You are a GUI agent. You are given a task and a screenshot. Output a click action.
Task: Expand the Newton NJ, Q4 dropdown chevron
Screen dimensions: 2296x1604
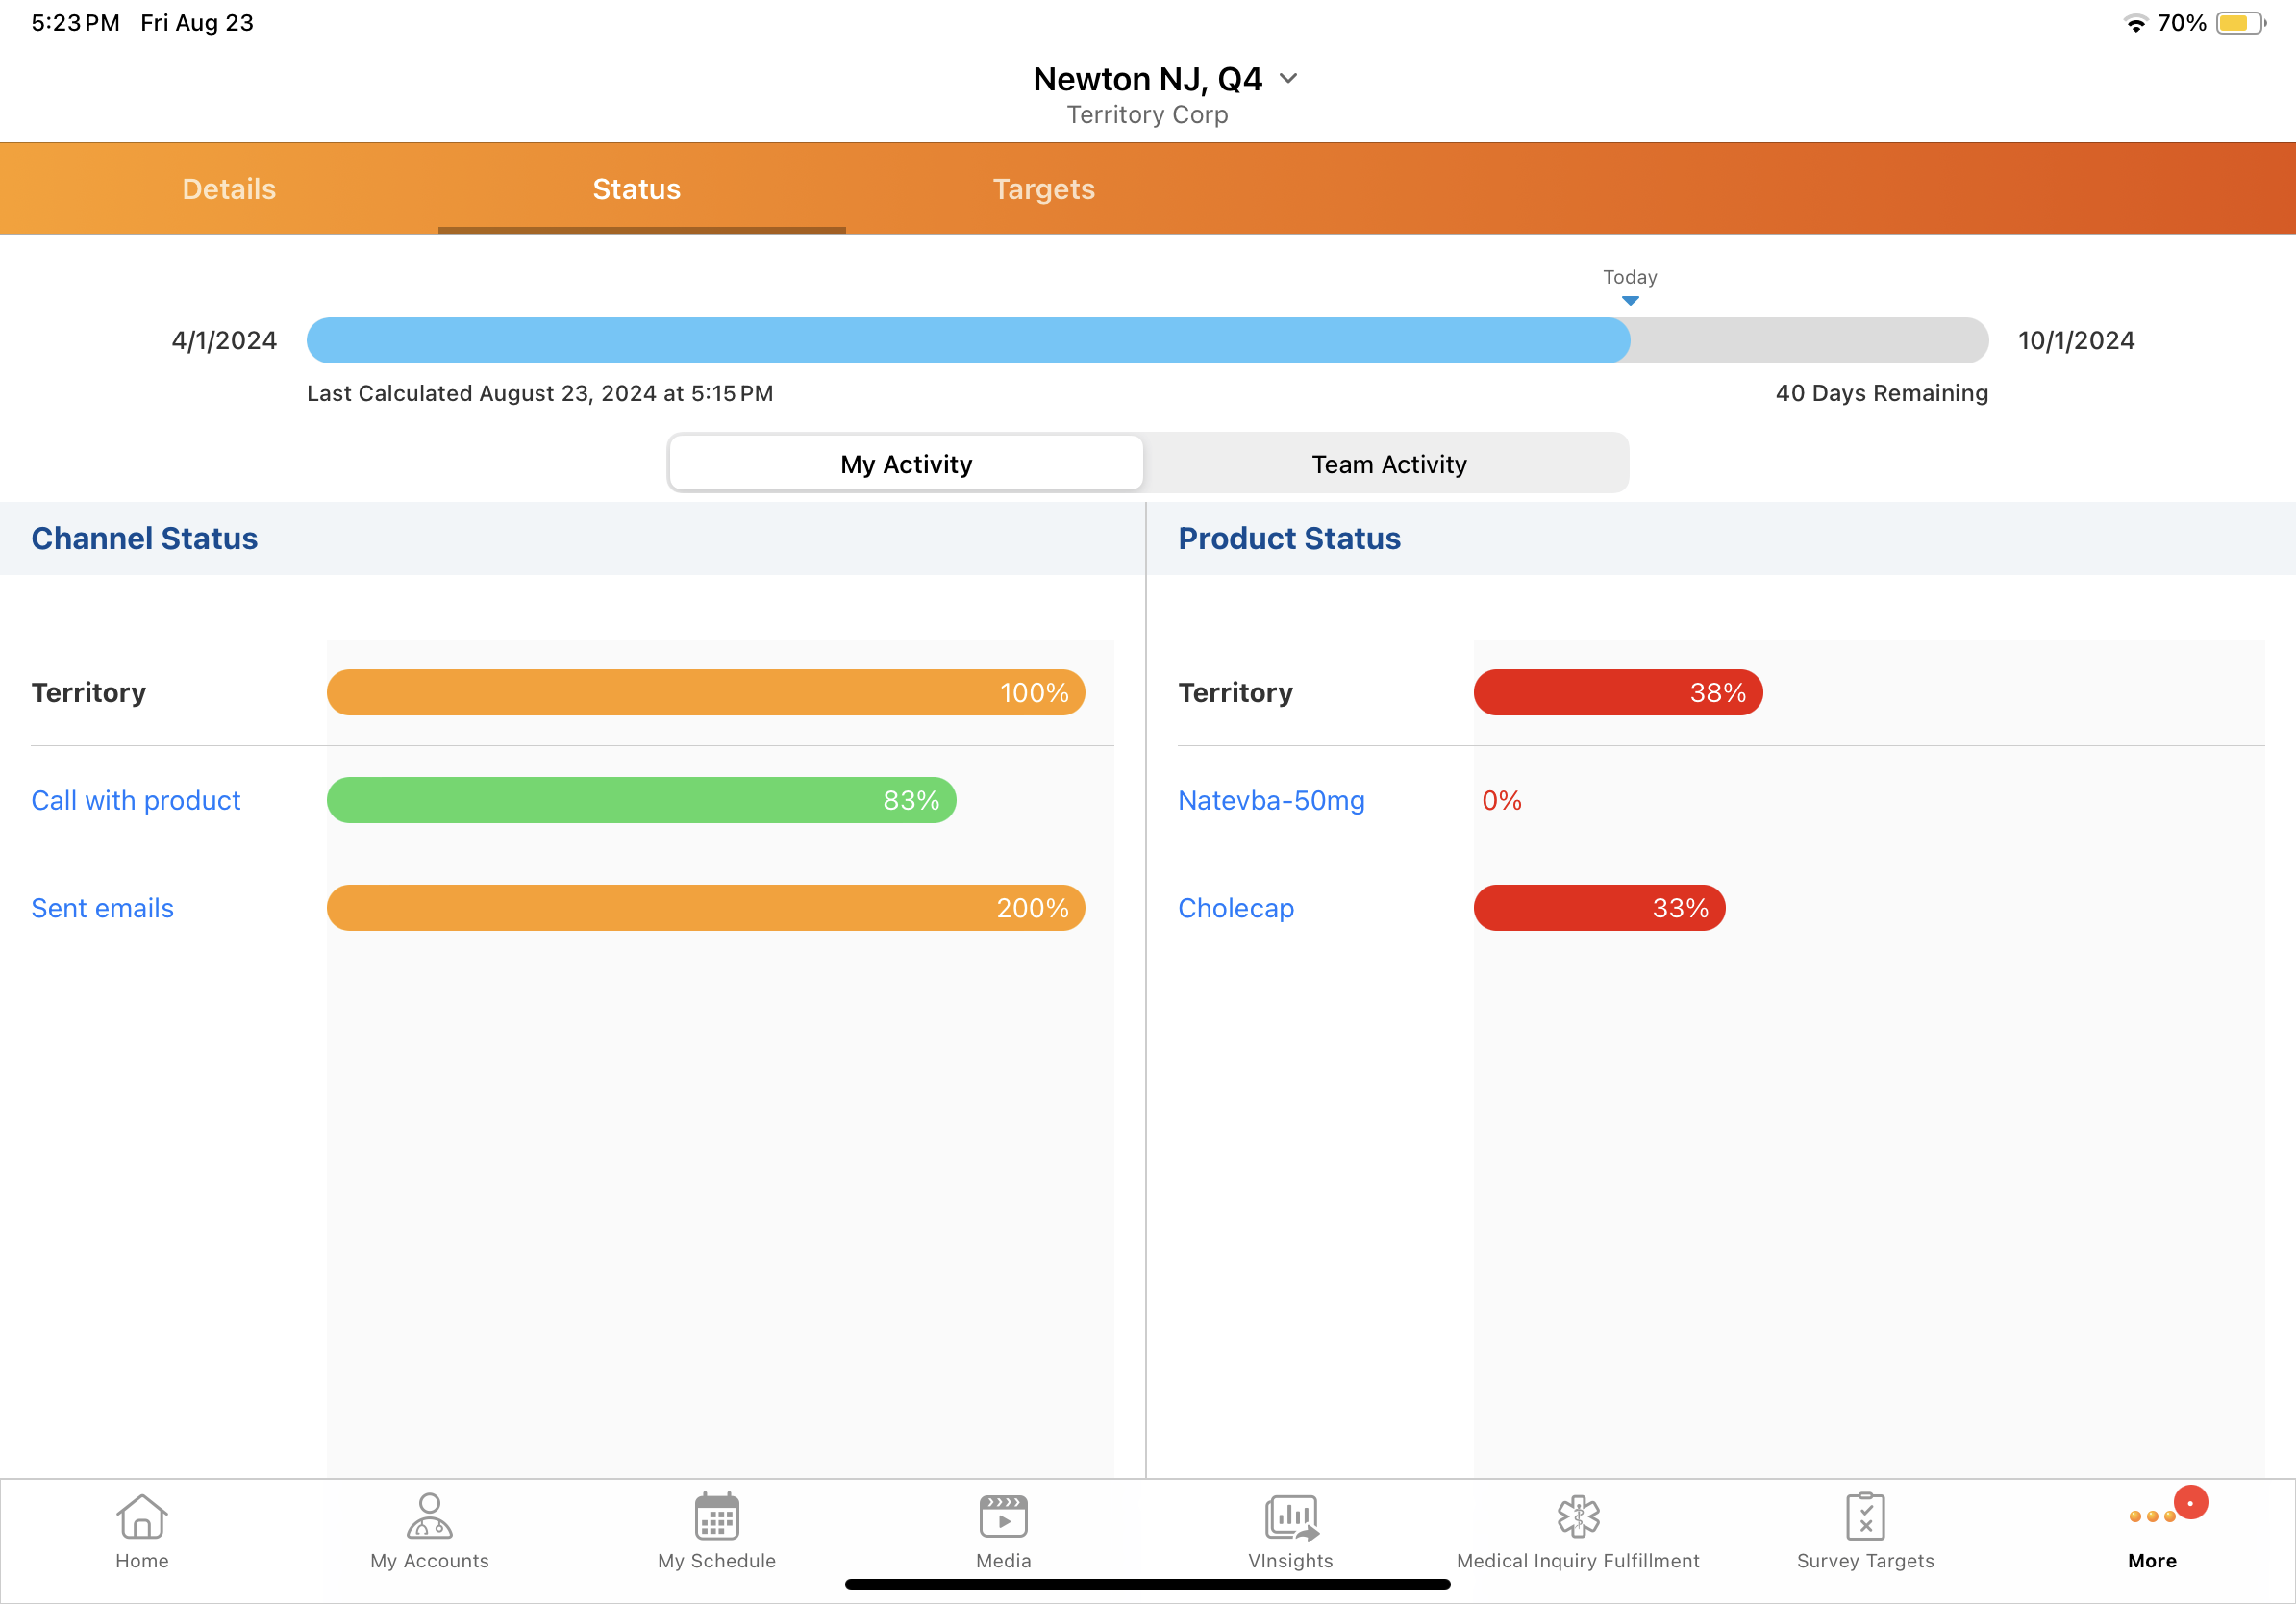point(1288,78)
